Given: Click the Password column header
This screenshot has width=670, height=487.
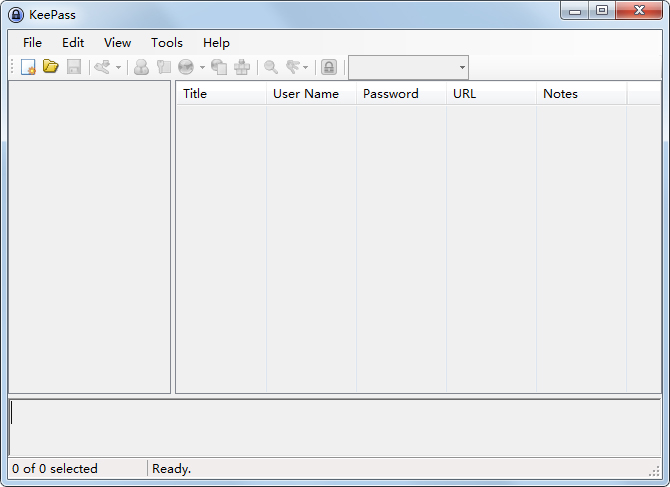Looking at the screenshot, I should coord(402,94).
